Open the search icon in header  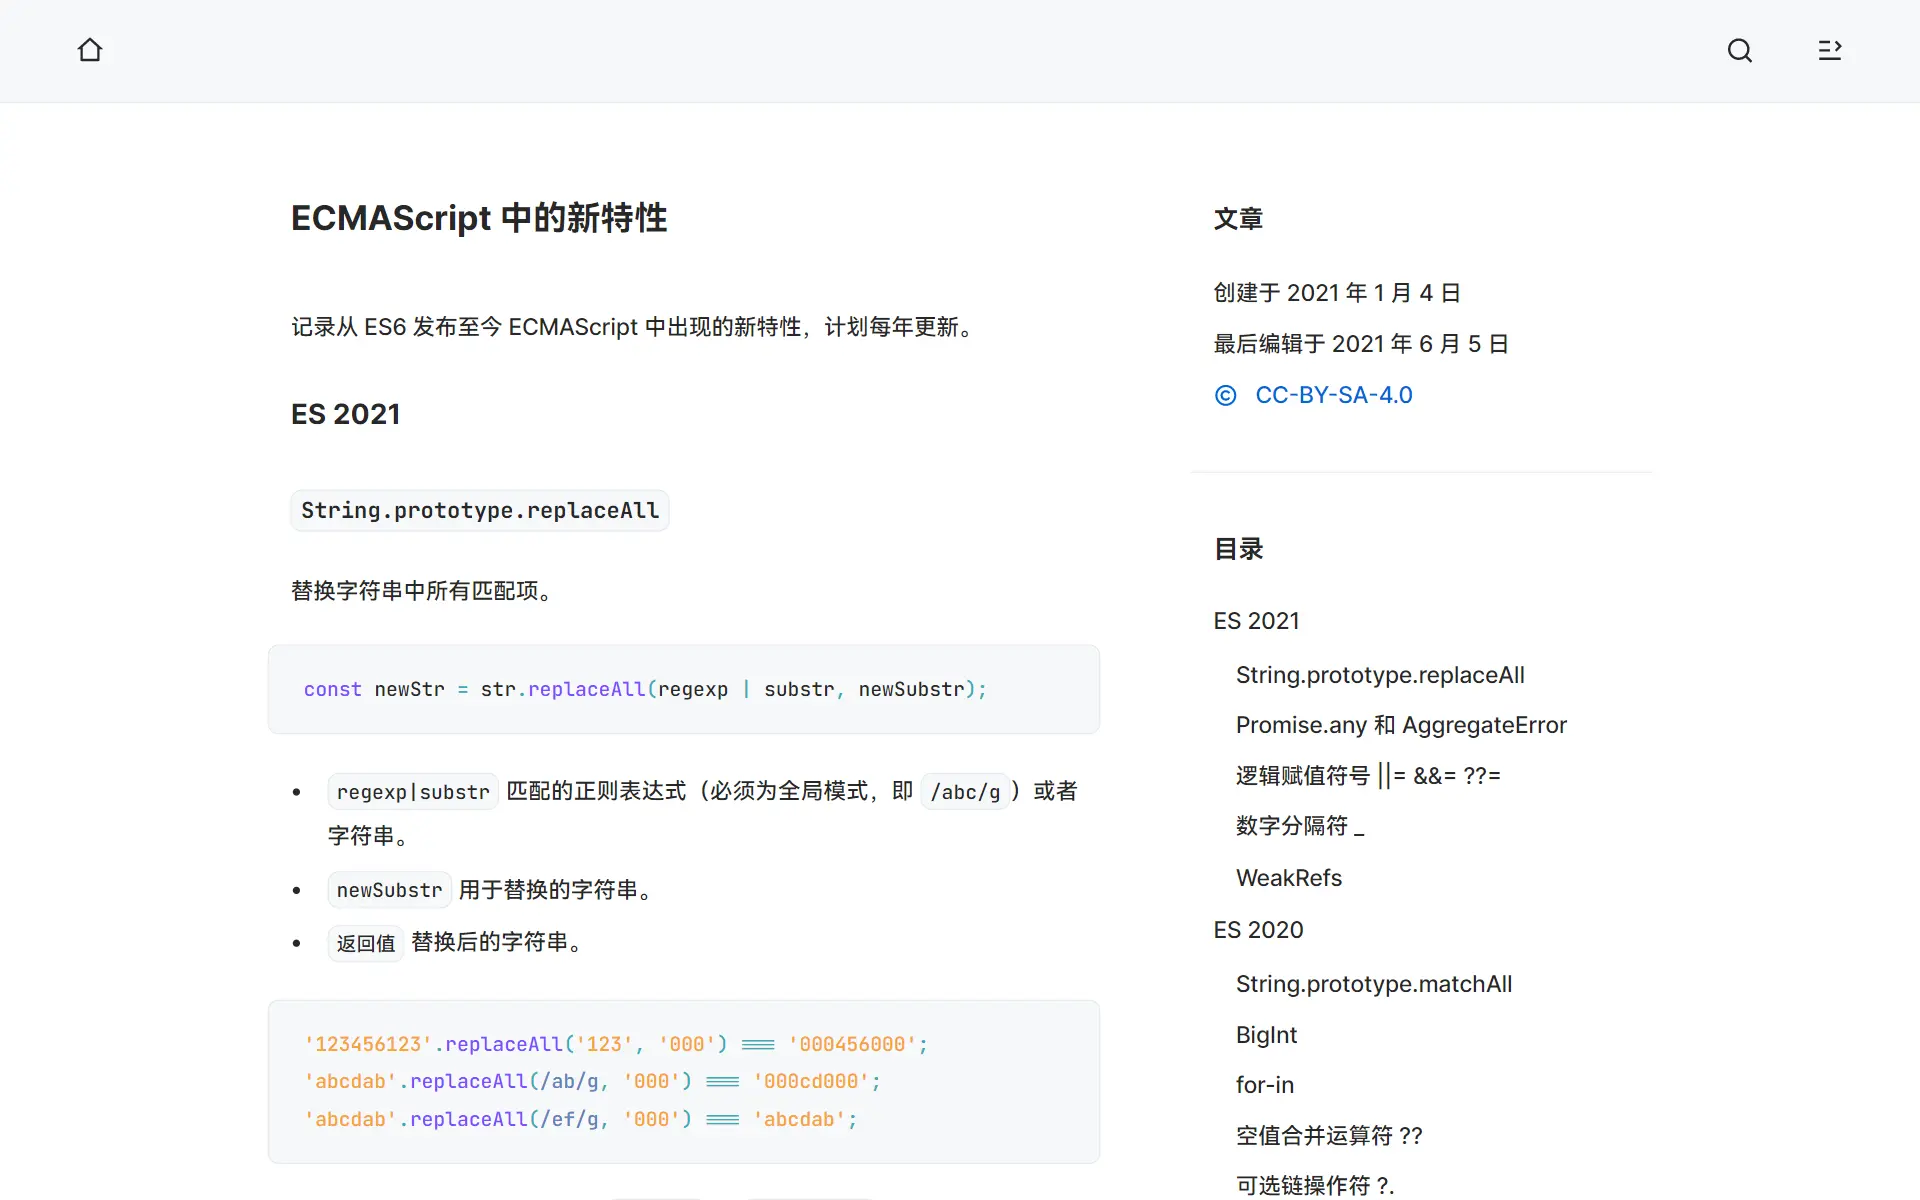pos(1739,50)
